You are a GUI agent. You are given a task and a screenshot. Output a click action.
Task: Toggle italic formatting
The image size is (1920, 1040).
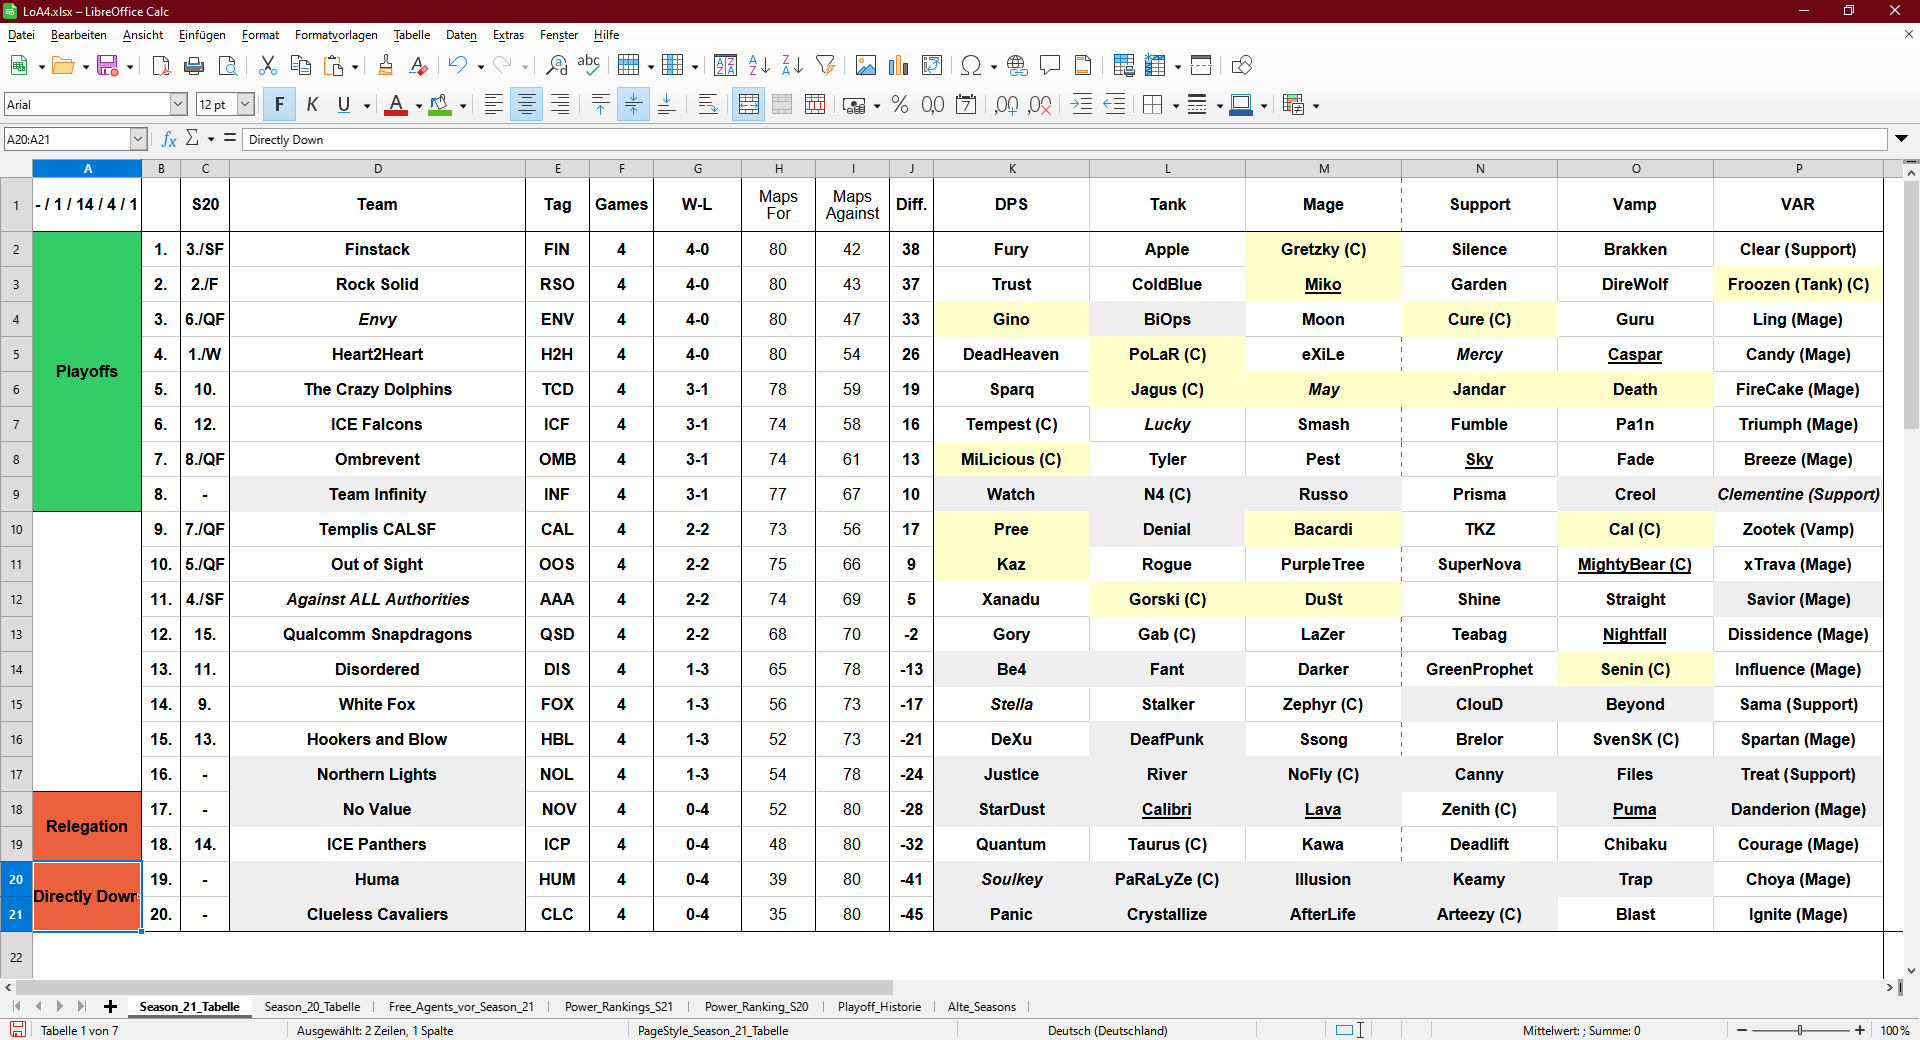(x=312, y=105)
